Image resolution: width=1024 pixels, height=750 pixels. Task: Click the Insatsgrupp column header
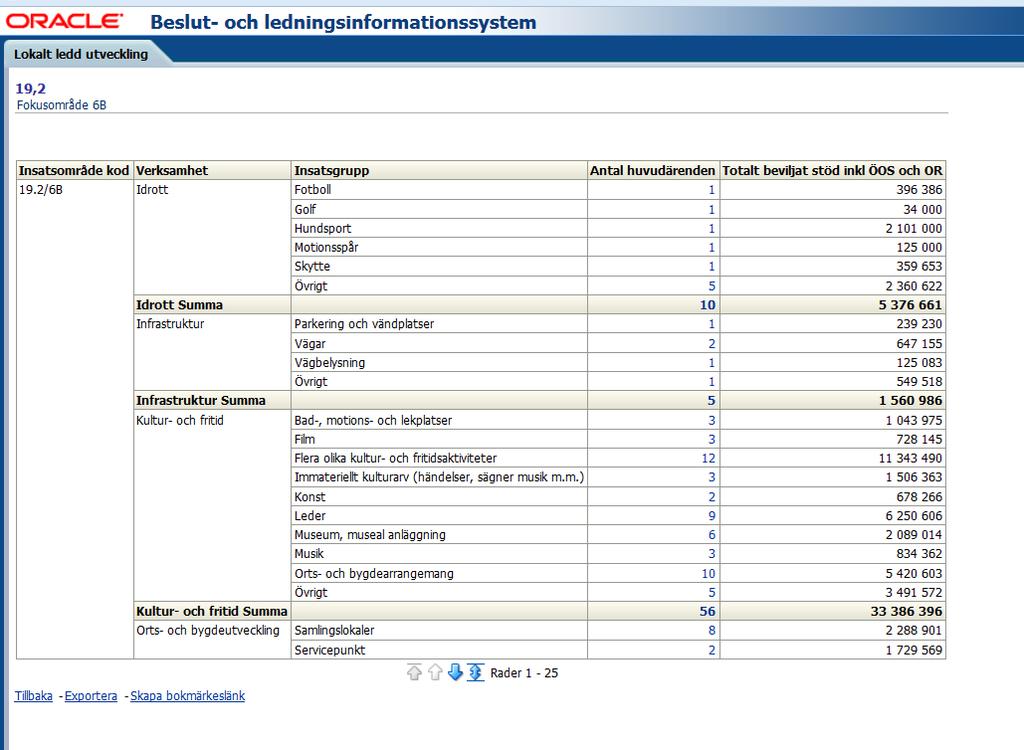point(439,171)
